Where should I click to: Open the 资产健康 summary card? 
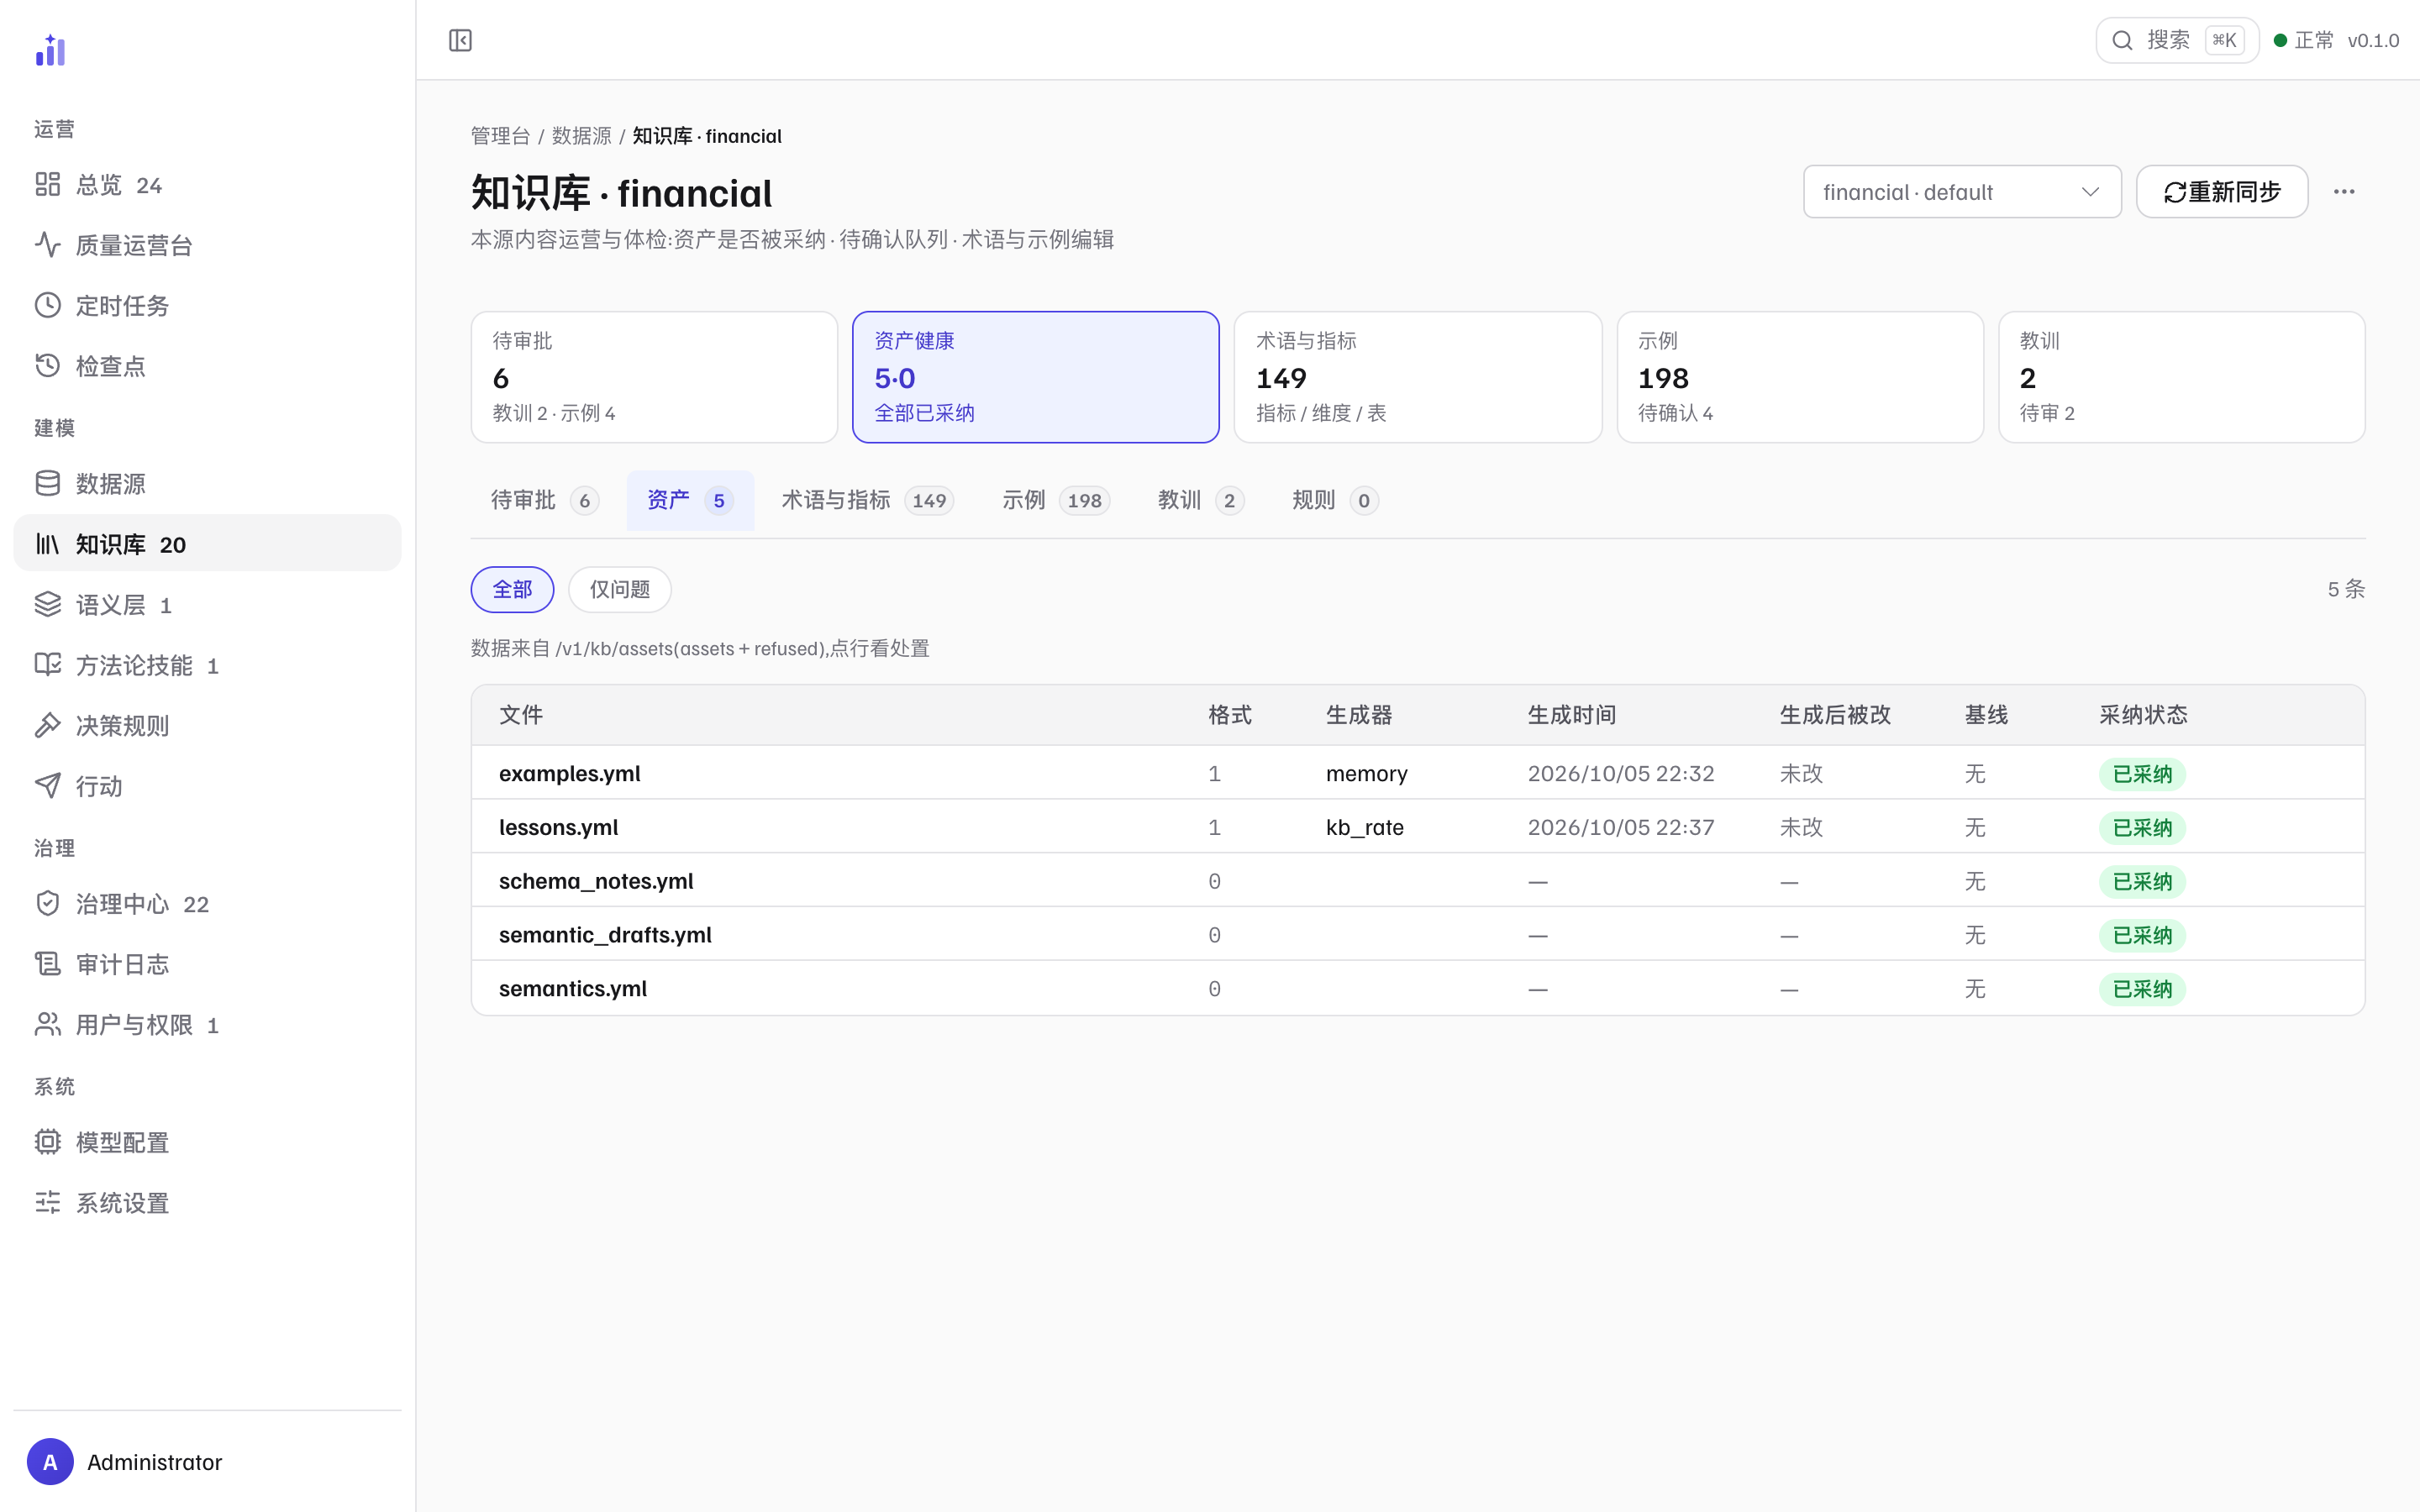pyautogui.click(x=1035, y=377)
